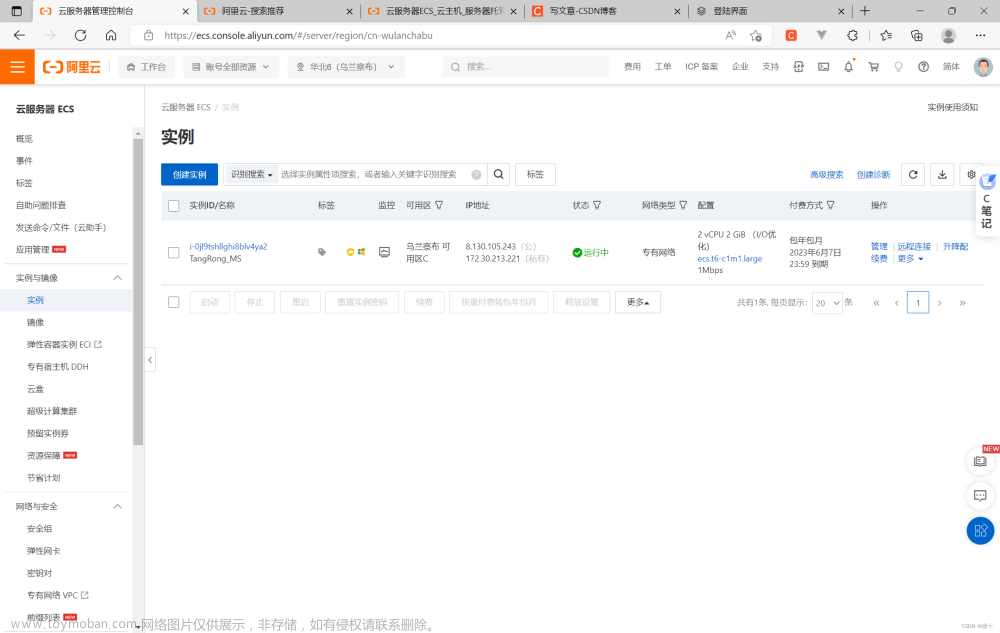Open the browser extensions icon
1000x633 pixels.
(x=853, y=36)
